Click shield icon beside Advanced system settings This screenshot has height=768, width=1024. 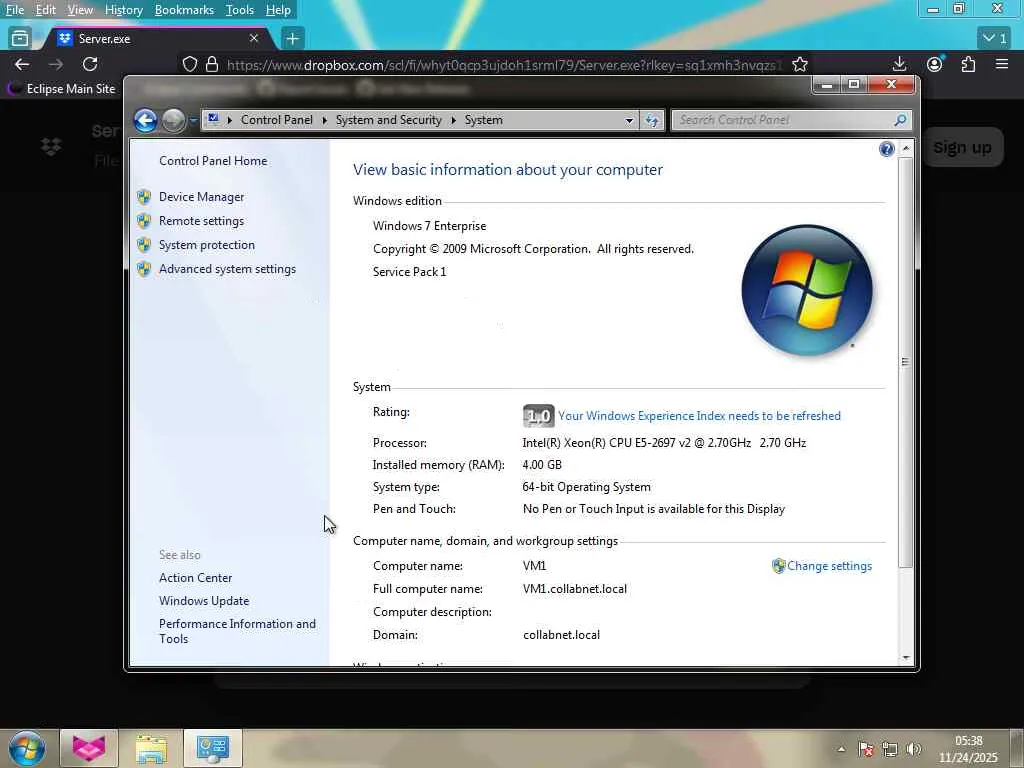pos(144,269)
